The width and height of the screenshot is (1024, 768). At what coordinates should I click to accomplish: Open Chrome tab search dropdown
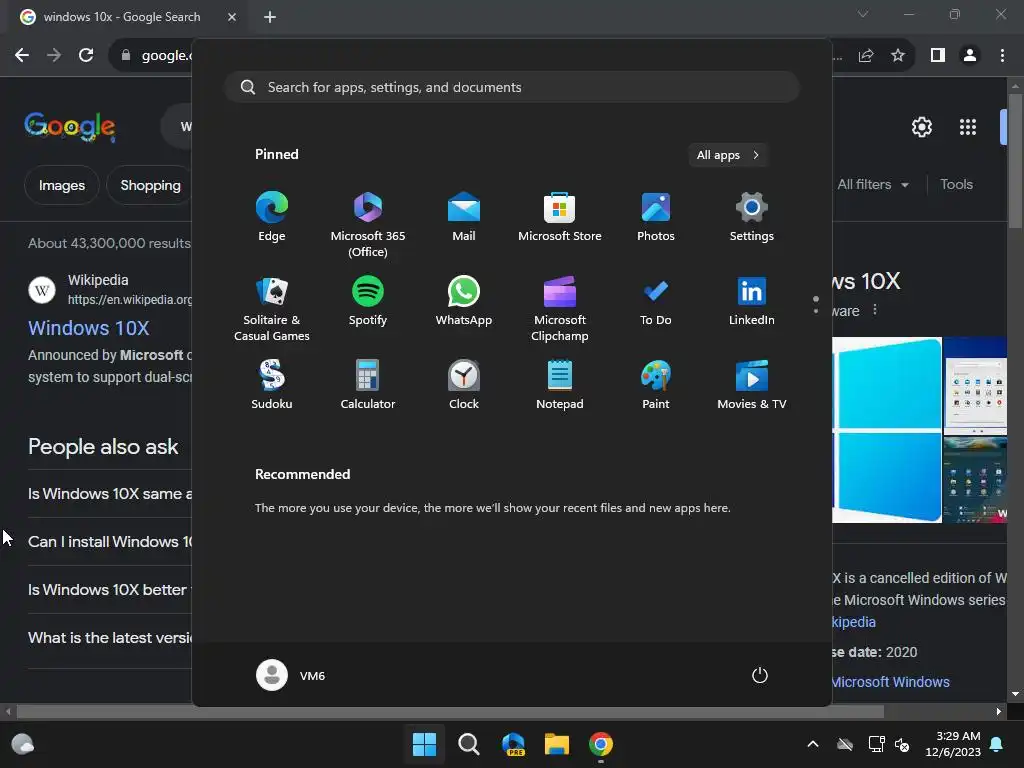coord(863,14)
